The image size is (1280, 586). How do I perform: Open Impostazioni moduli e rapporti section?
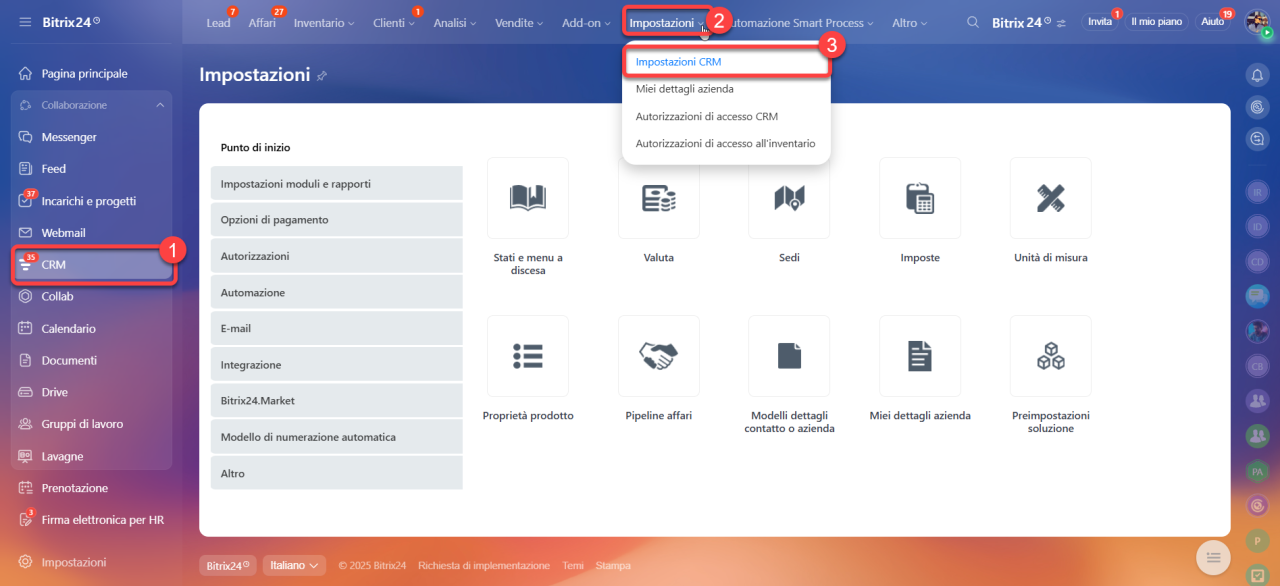pyautogui.click(x=337, y=184)
